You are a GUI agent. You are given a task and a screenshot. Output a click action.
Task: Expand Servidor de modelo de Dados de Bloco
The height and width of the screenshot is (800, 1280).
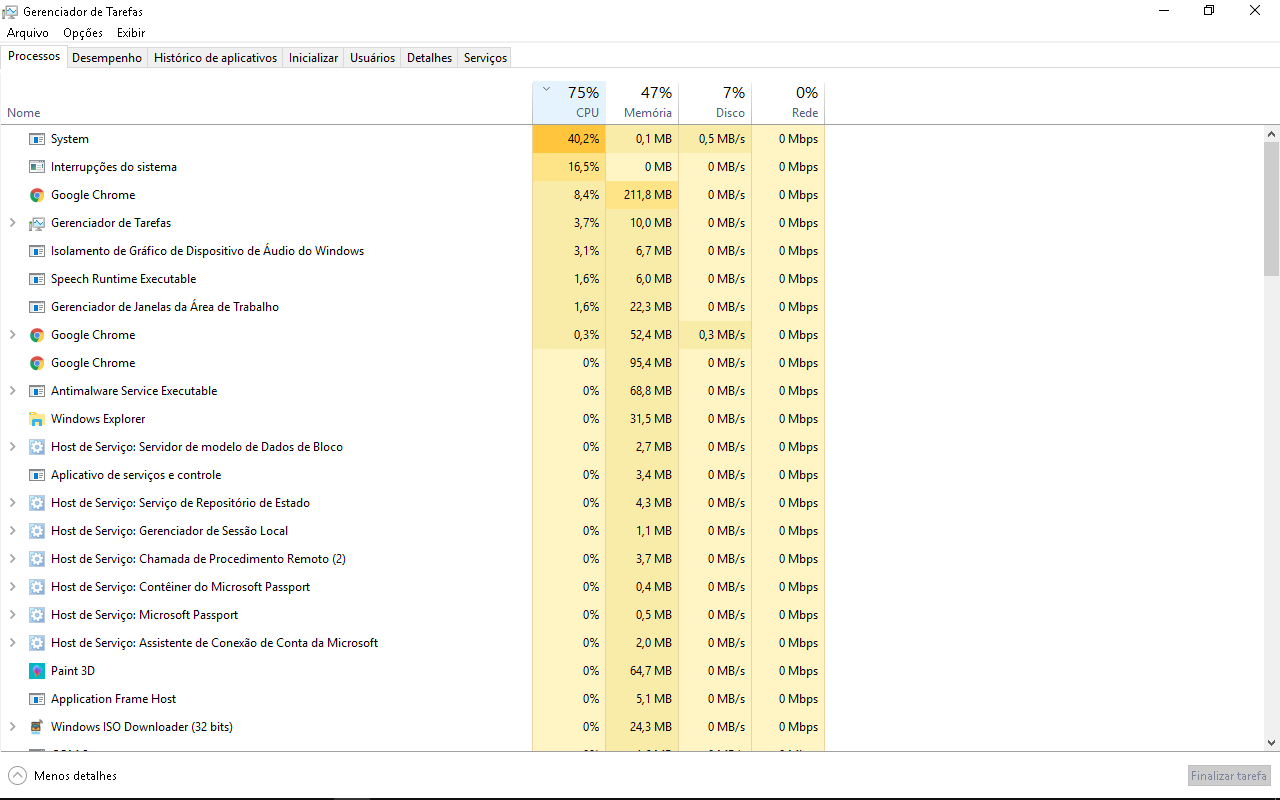pyautogui.click(x=12, y=447)
